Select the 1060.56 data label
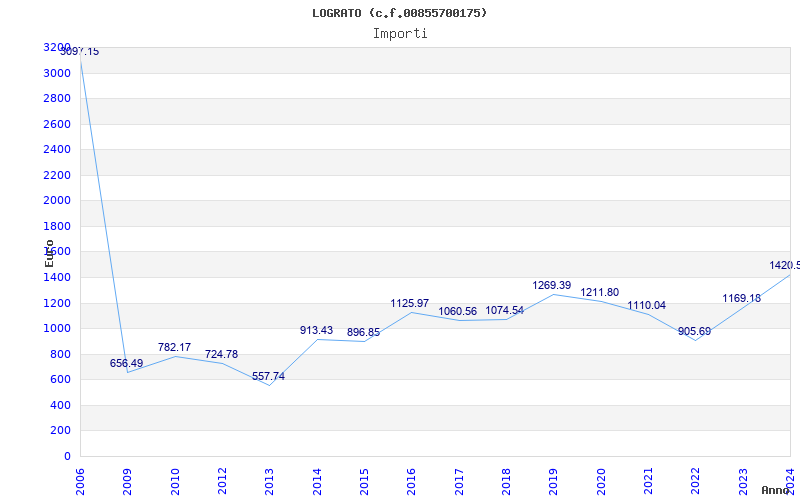This screenshot has height=500, width=800. coord(458,311)
